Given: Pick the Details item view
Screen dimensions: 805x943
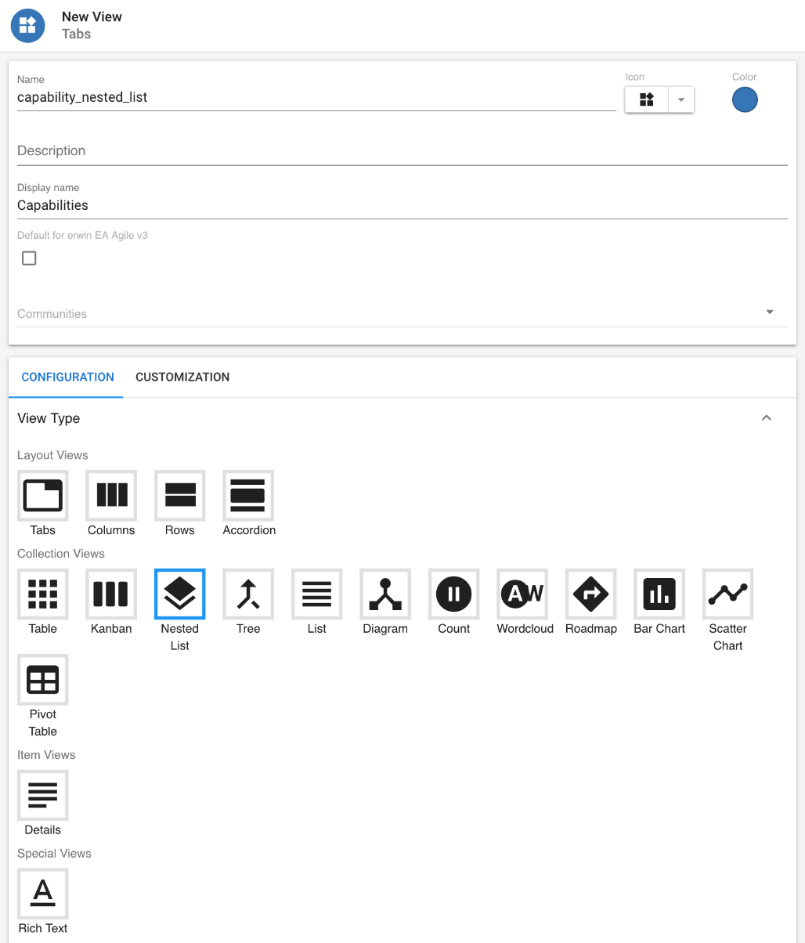Looking at the screenshot, I should (x=43, y=796).
